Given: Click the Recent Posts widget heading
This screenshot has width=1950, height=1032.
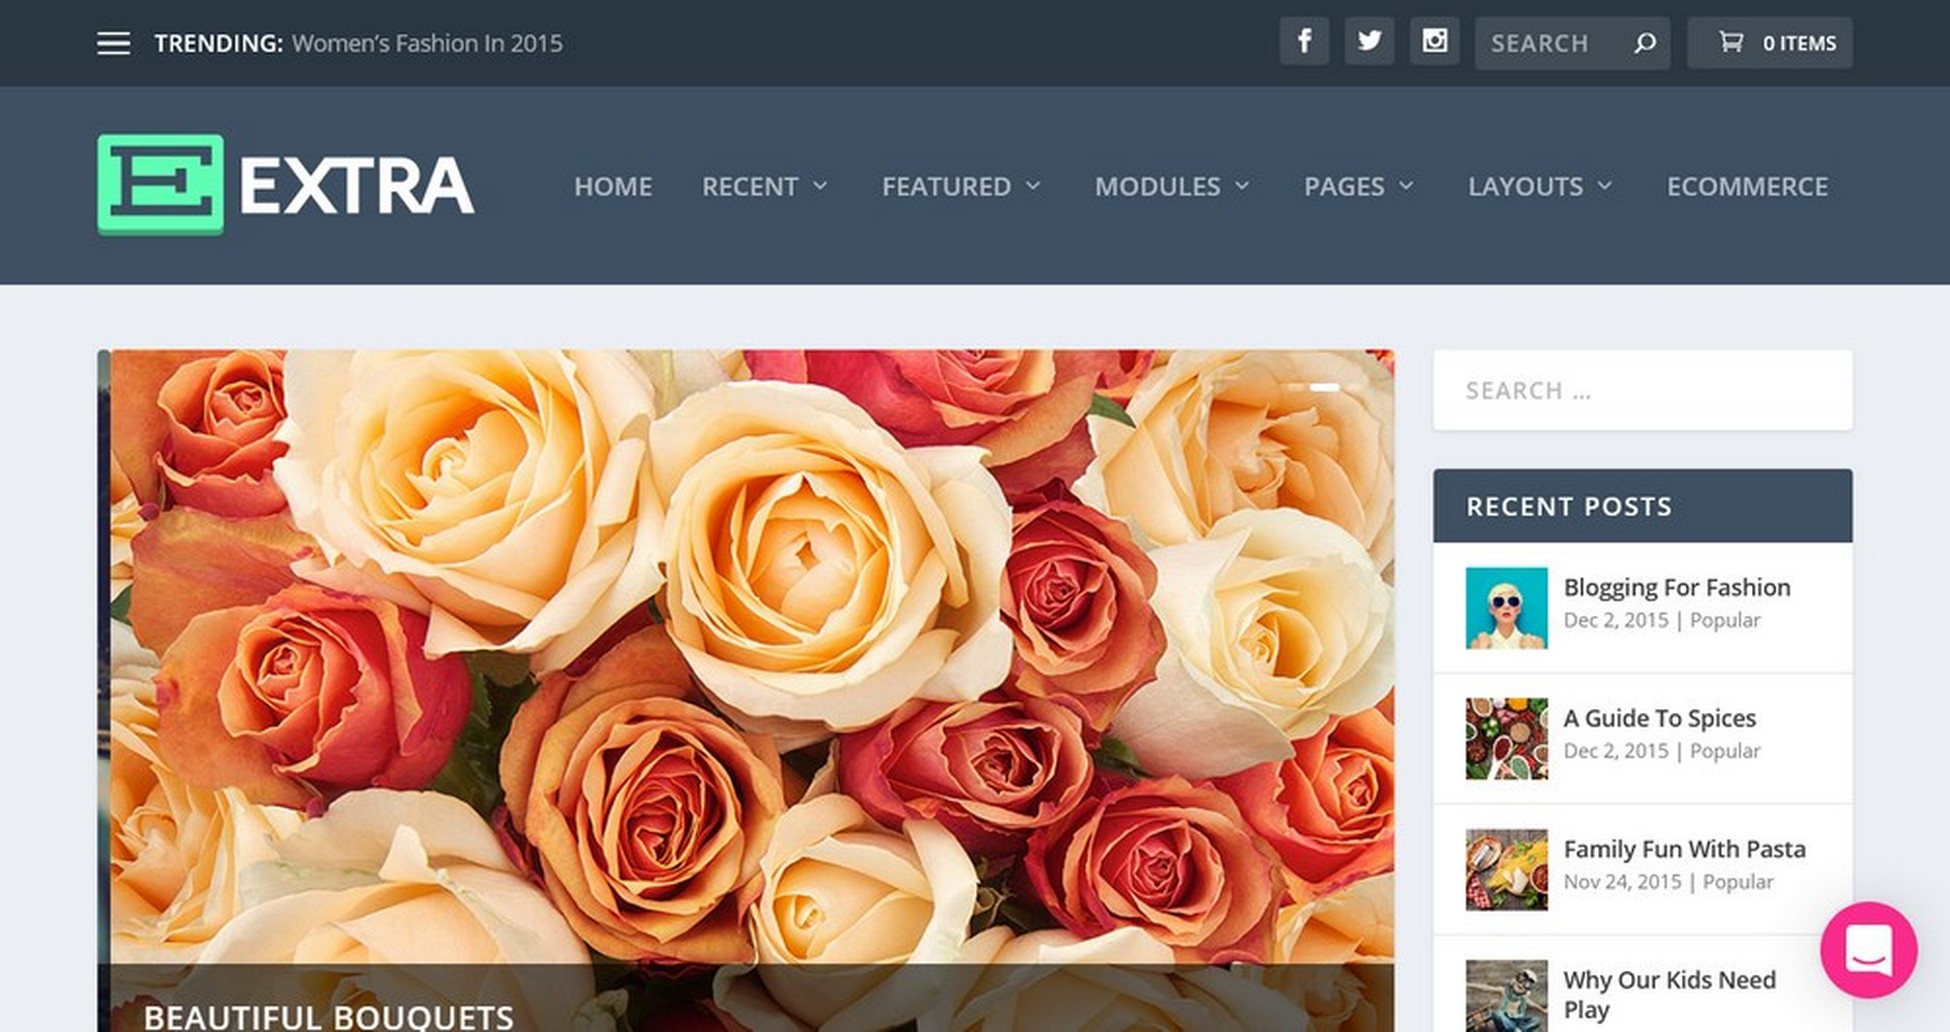Looking at the screenshot, I should coord(1569,507).
